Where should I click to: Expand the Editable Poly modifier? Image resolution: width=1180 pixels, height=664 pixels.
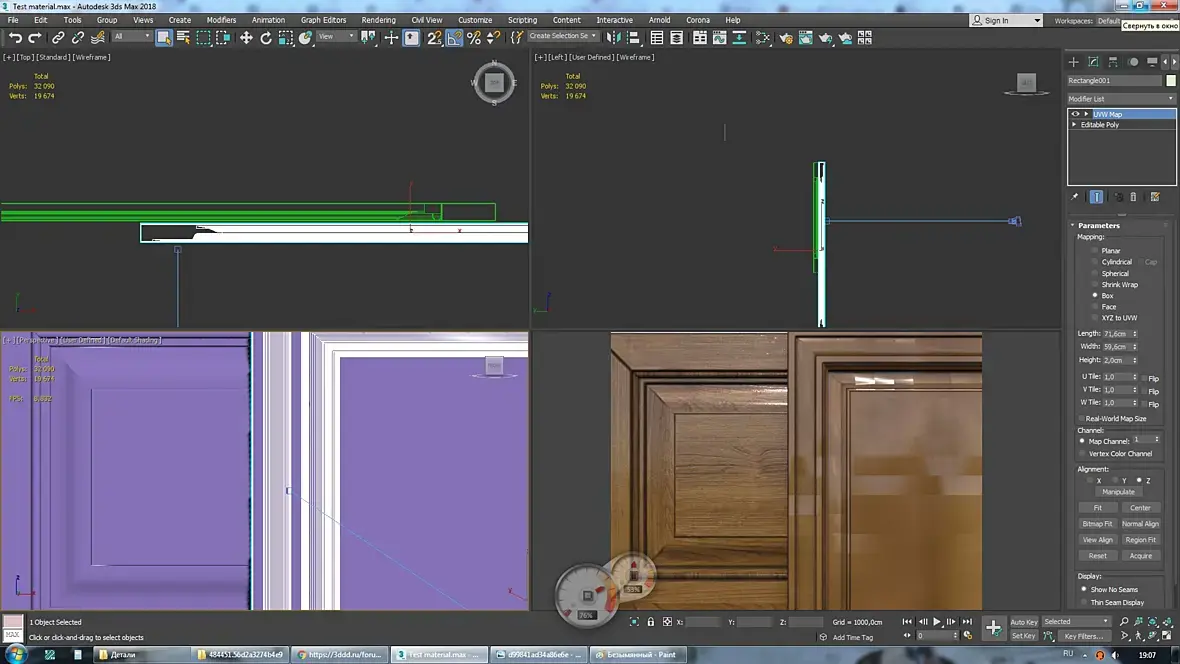point(1075,125)
